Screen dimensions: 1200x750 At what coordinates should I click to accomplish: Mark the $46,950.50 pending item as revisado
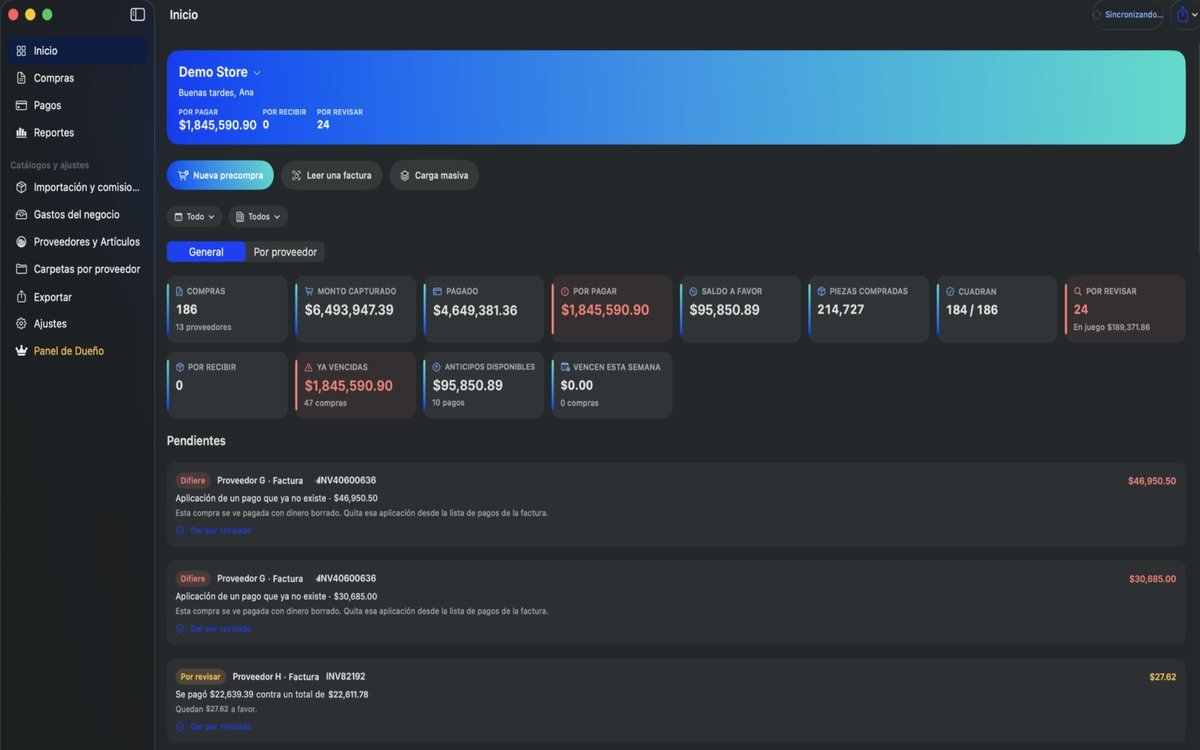point(213,531)
